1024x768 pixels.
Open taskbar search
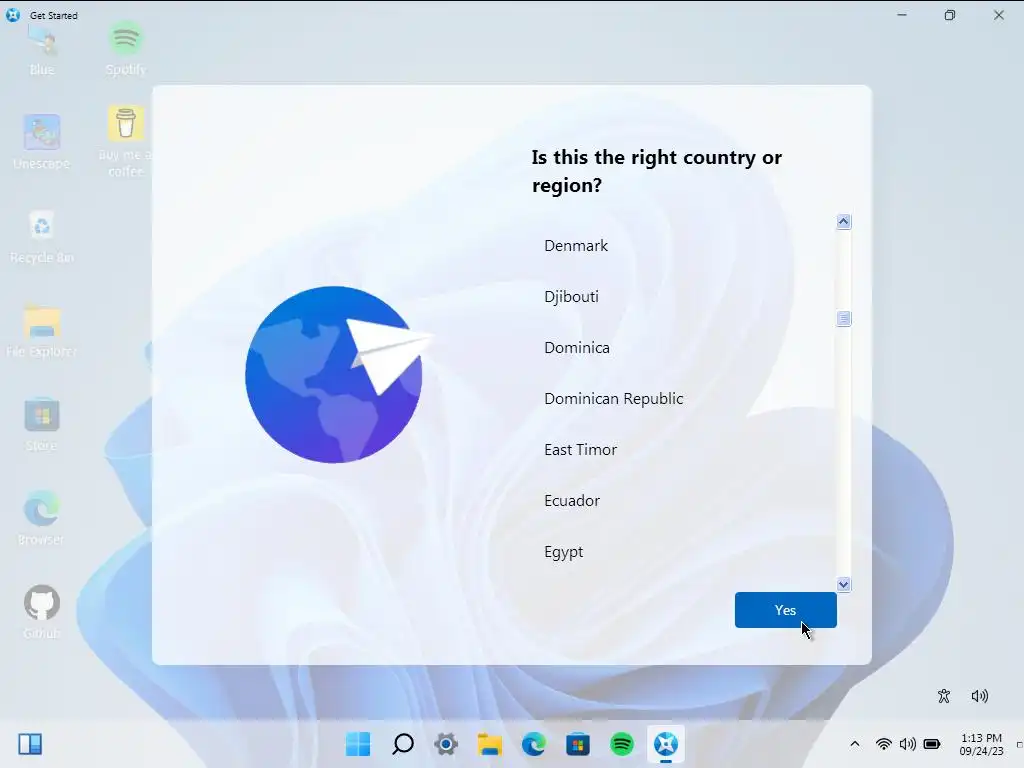403,744
